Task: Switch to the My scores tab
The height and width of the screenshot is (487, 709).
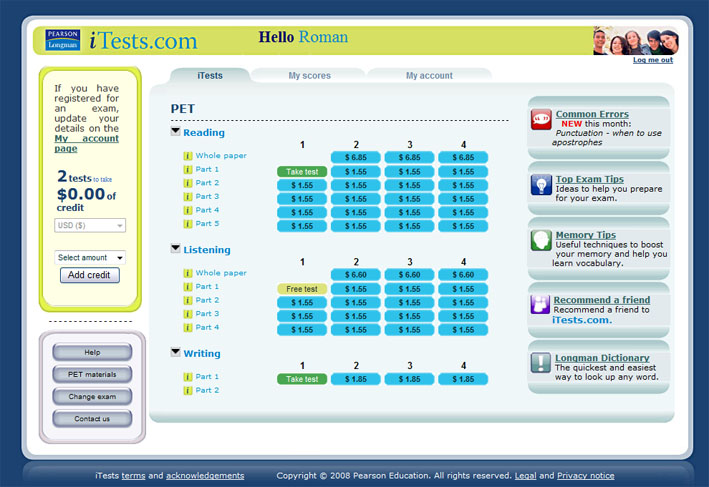Action: point(309,76)
